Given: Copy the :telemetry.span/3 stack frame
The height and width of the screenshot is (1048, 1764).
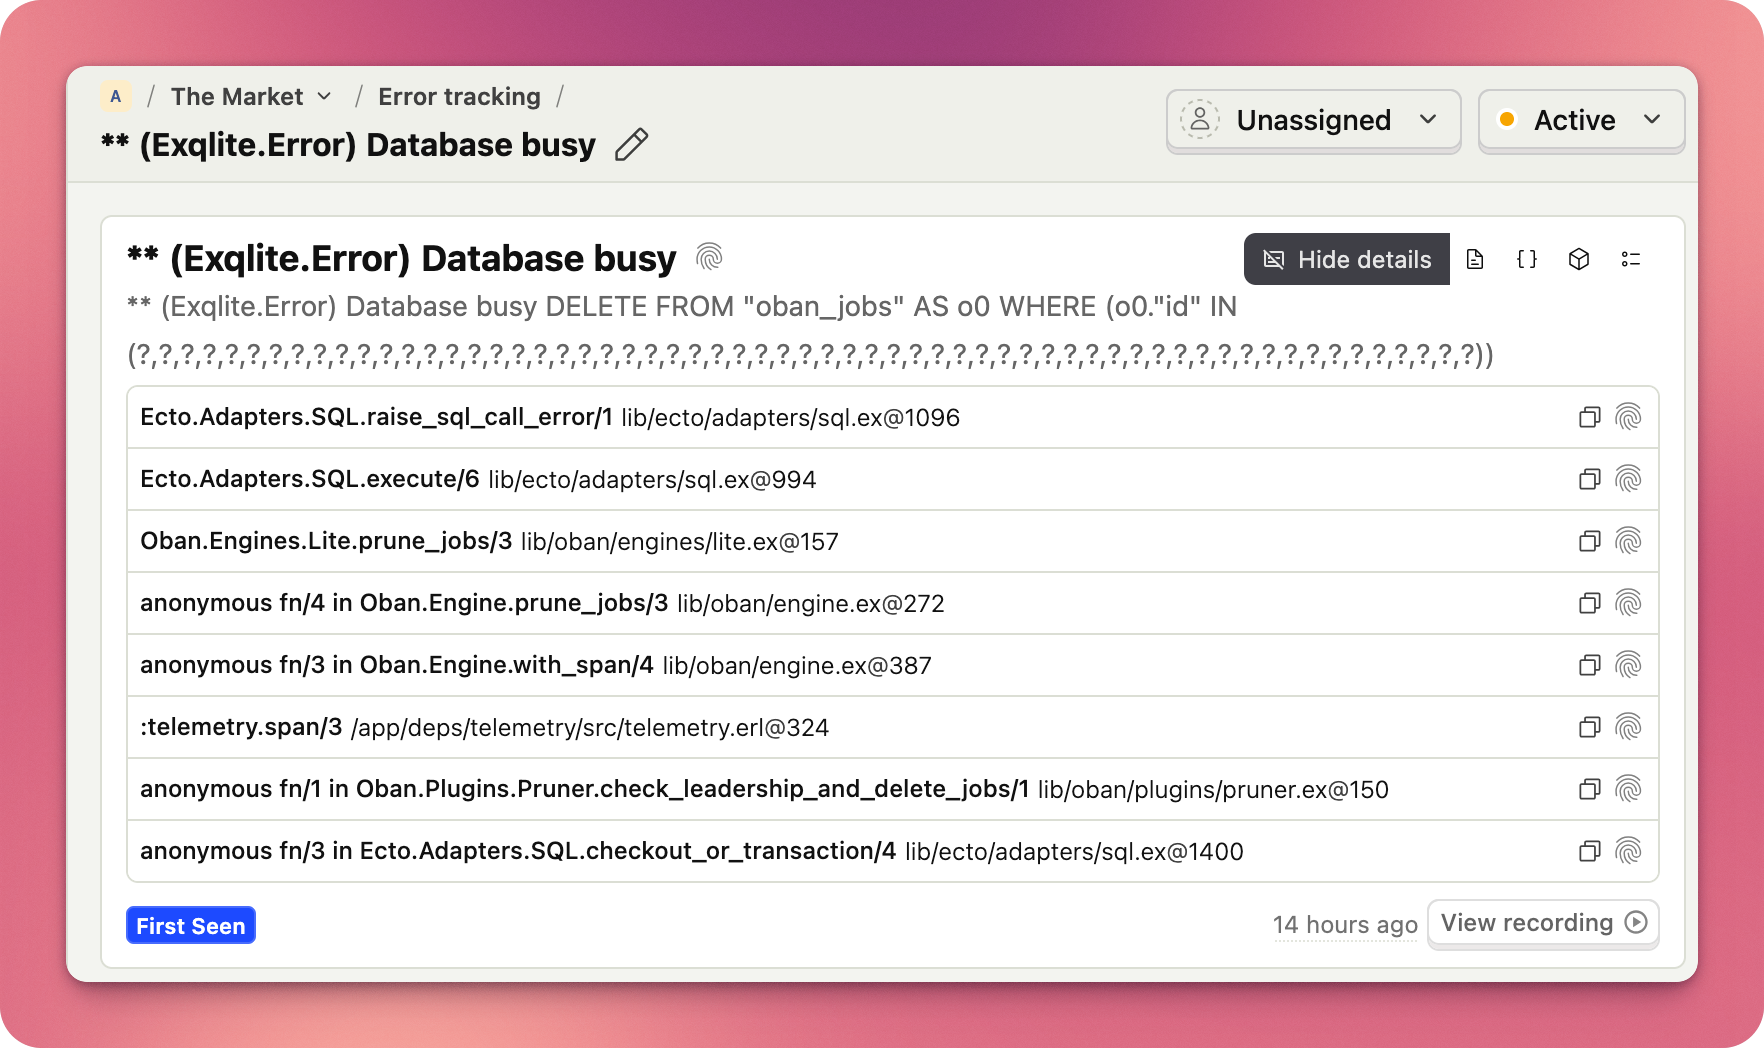Looking at the screenshot, I should point(1589,727).
